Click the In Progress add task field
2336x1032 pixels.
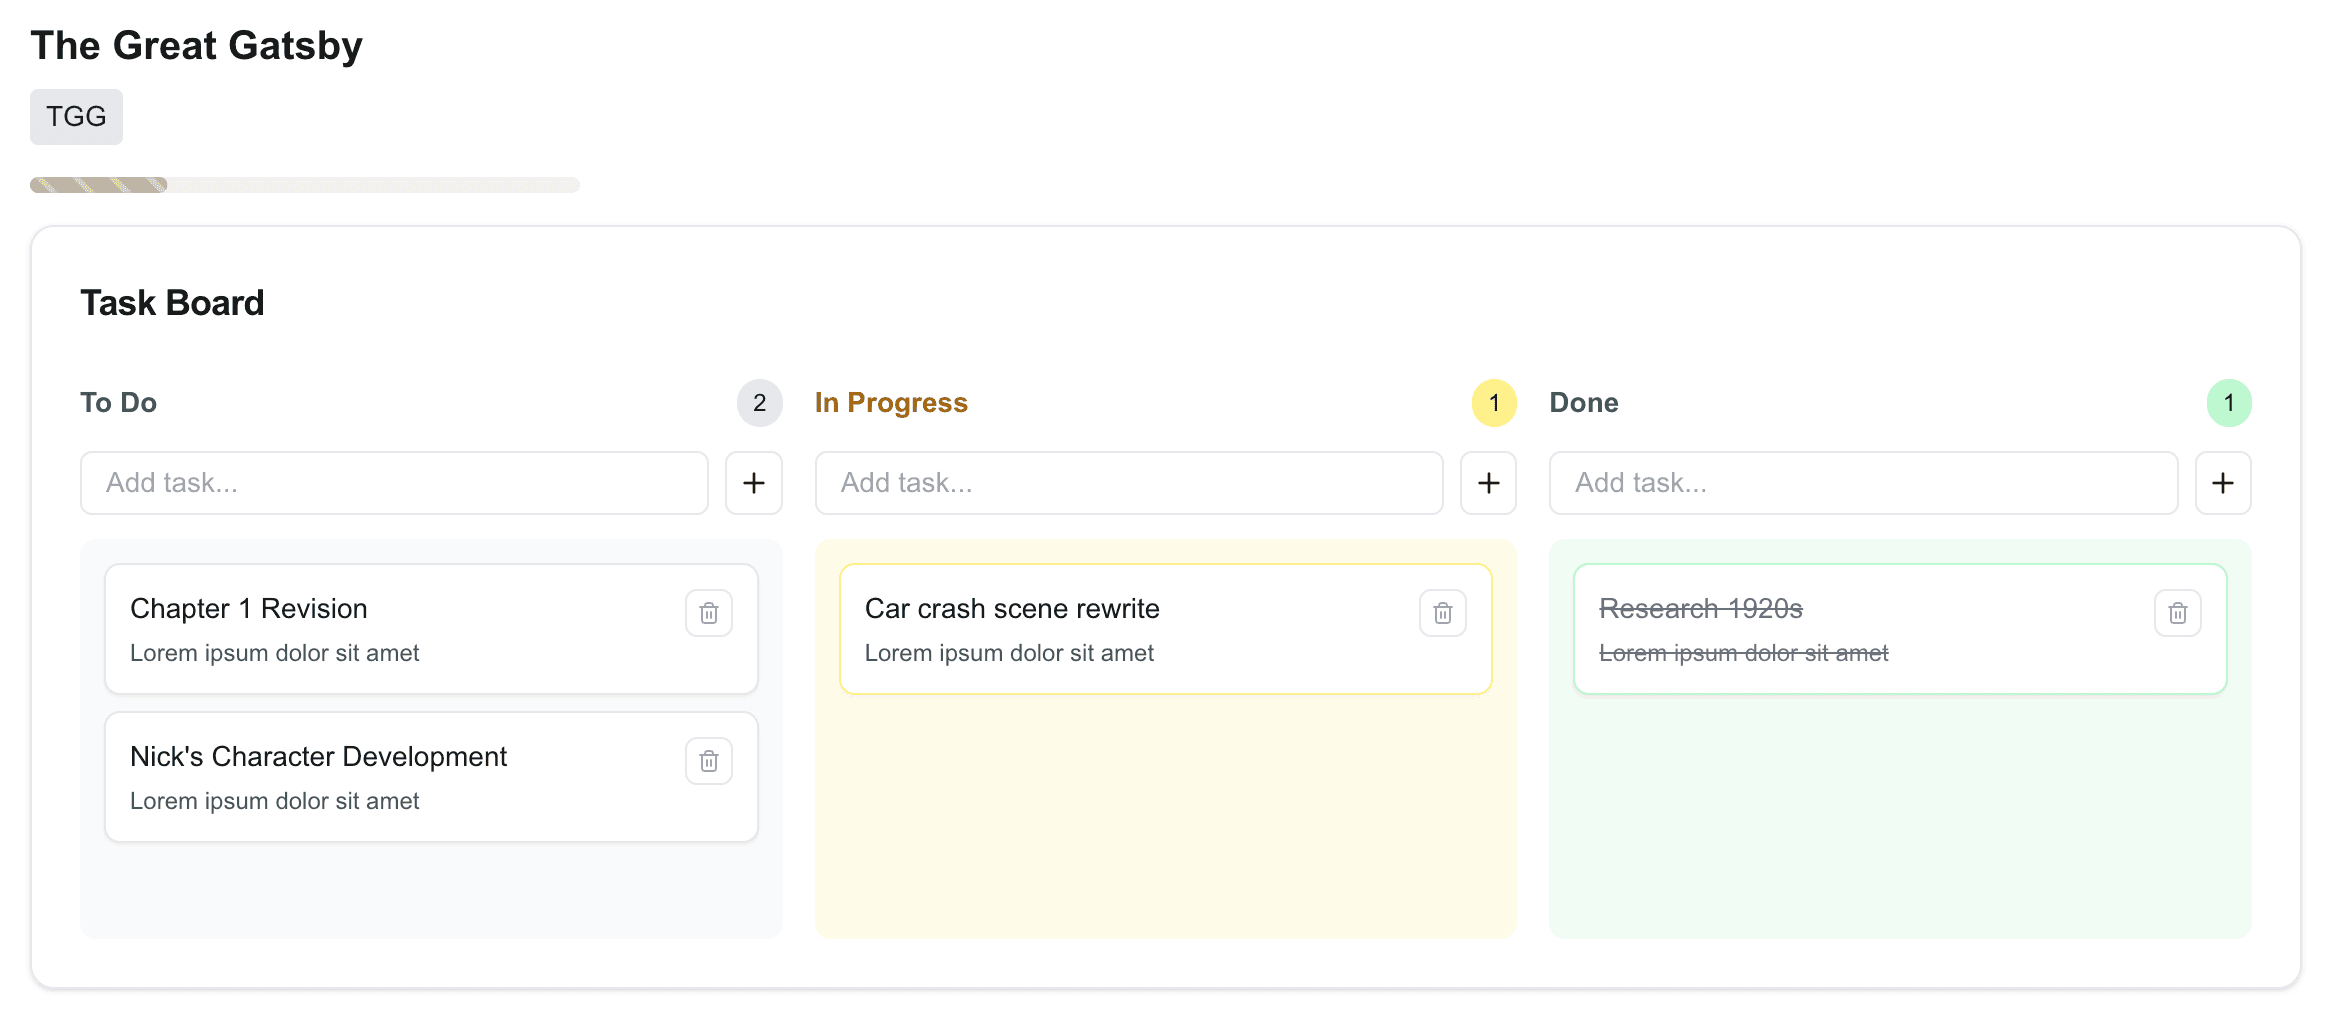(x=1128, y=483)
